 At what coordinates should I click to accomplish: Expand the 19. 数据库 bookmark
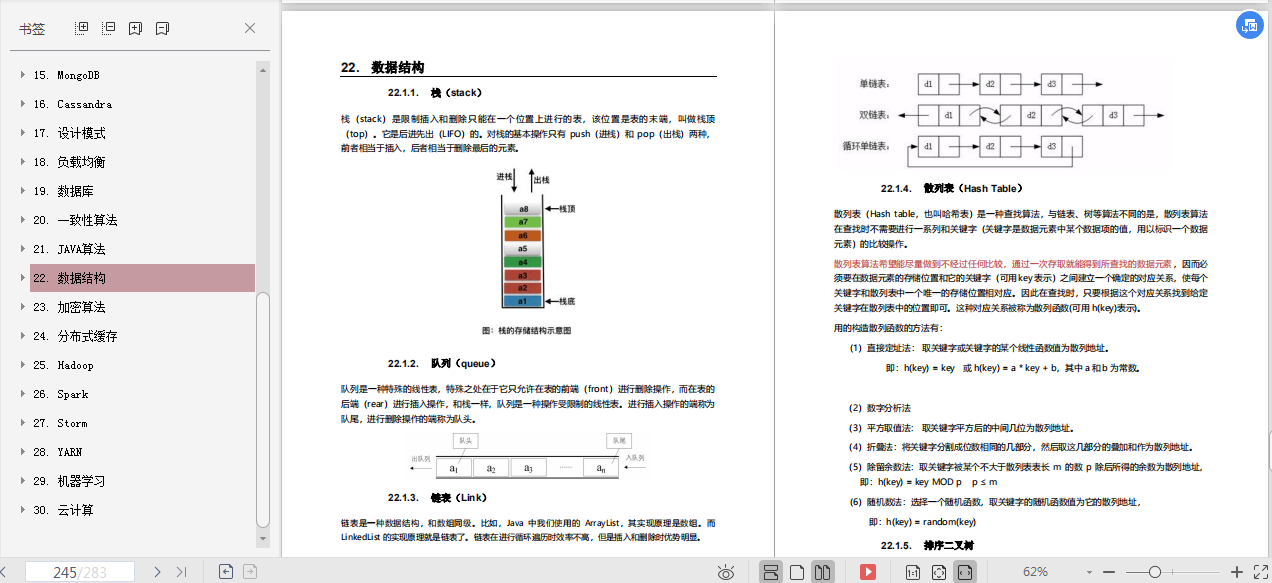pyautogui.click(x=22, y=191)
